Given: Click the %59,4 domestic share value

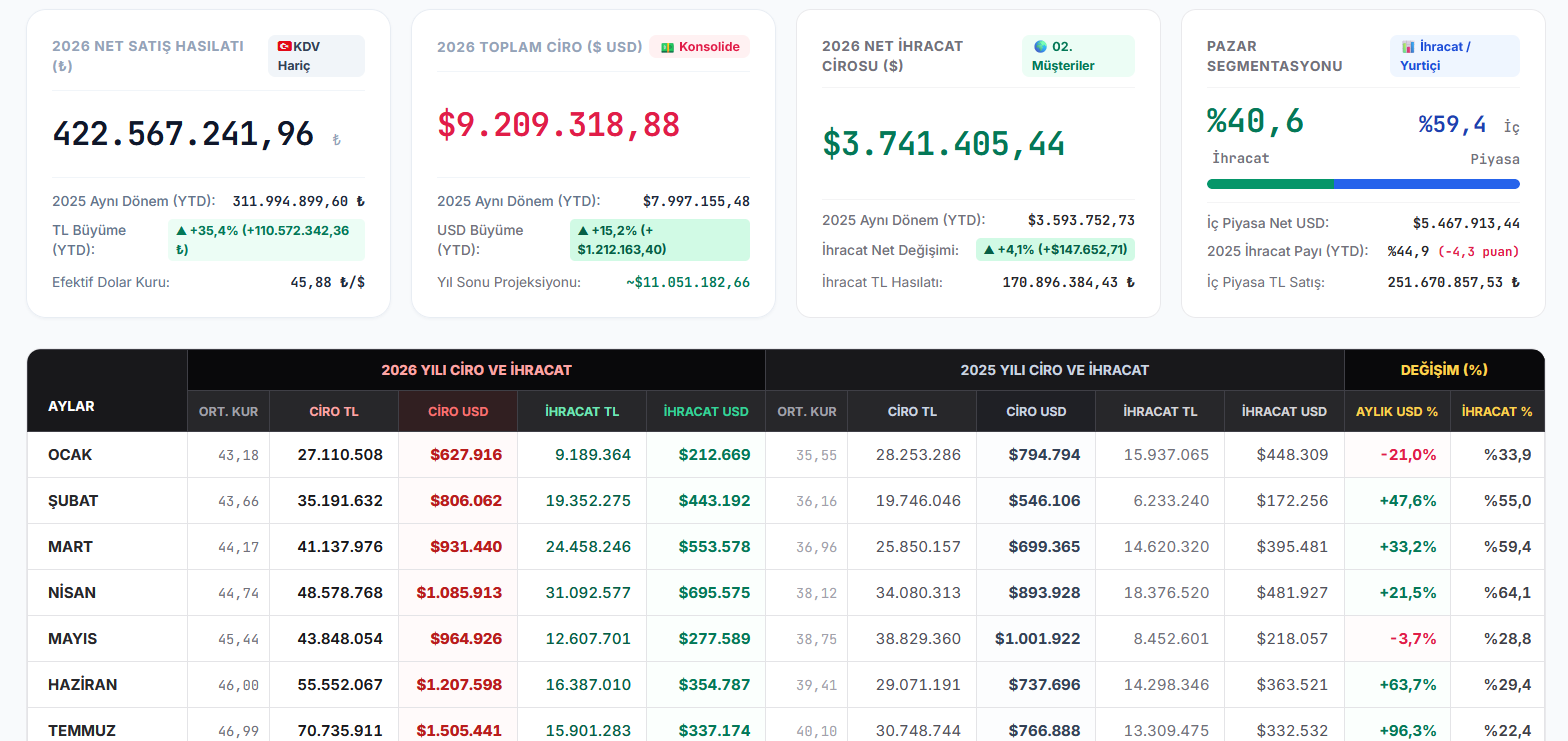Looking at the screenshot, I should coord(1452,125).
